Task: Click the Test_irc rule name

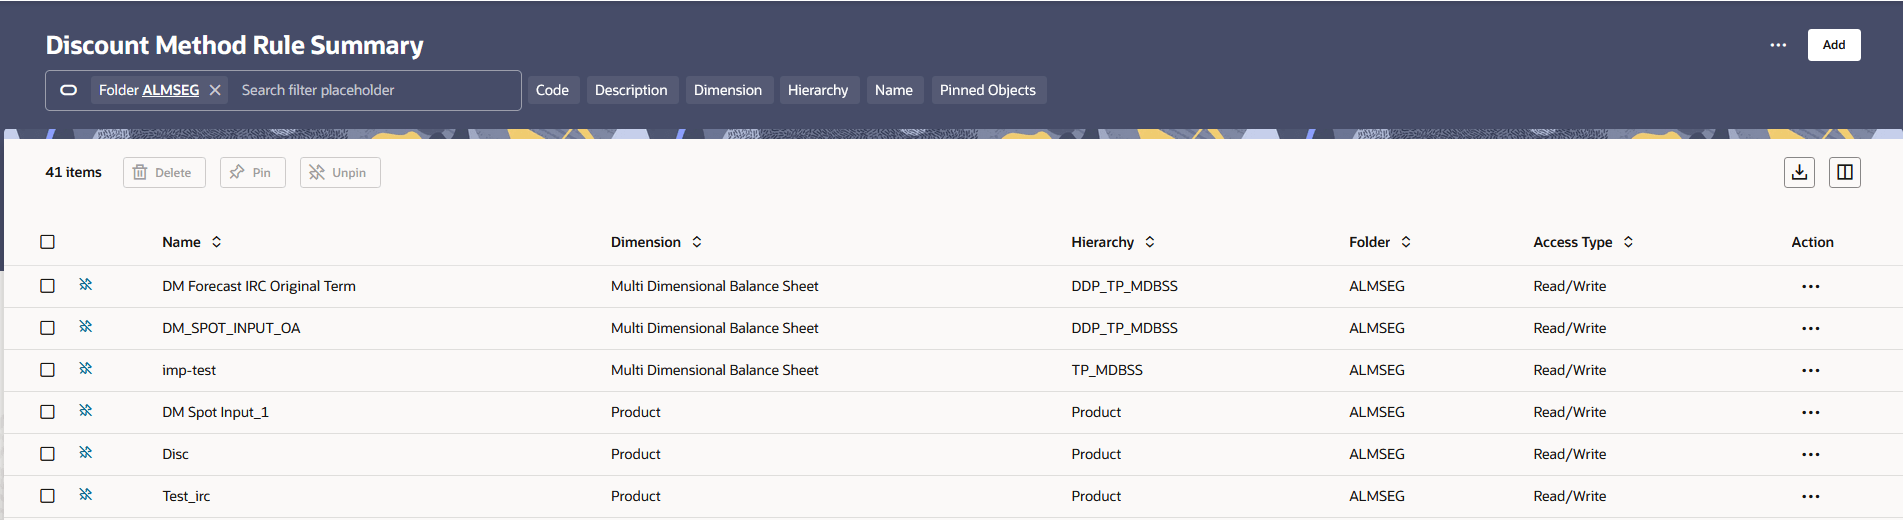Action: click(186, 496)
